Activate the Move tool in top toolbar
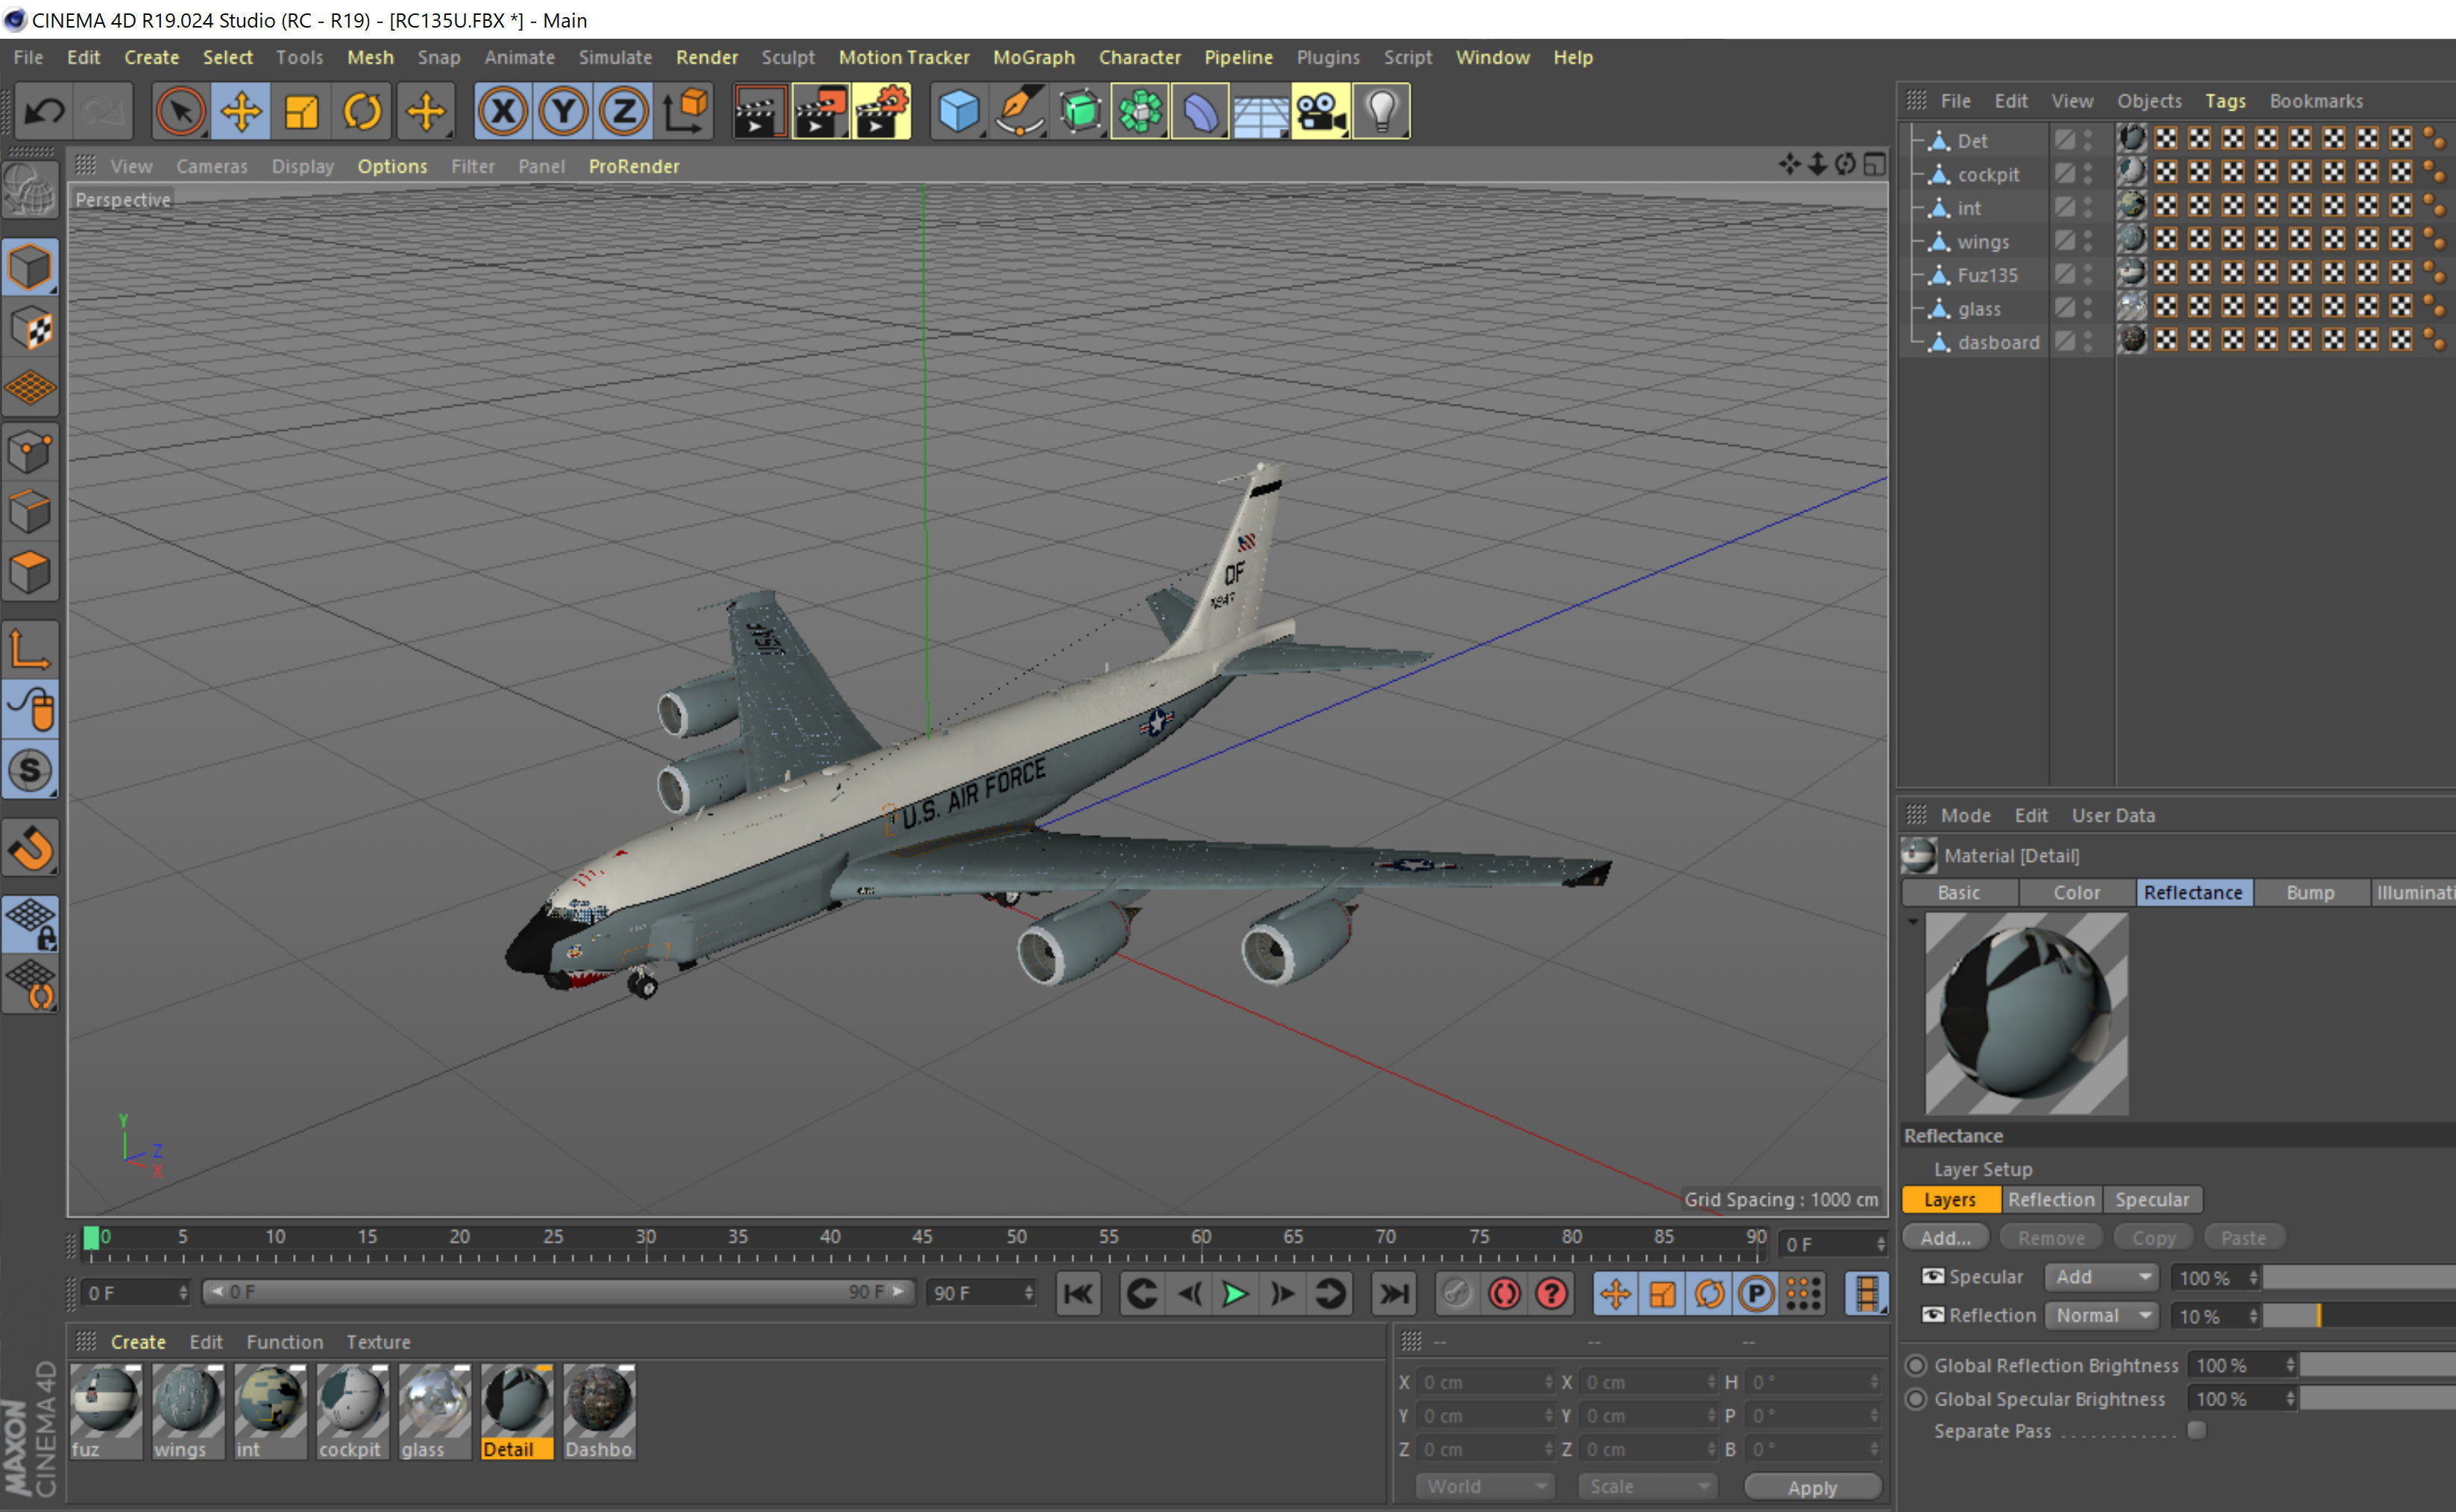Image resolution: width=2456 pixels, height=1512 pixels. pyautogui.click(x=241, y=111)
